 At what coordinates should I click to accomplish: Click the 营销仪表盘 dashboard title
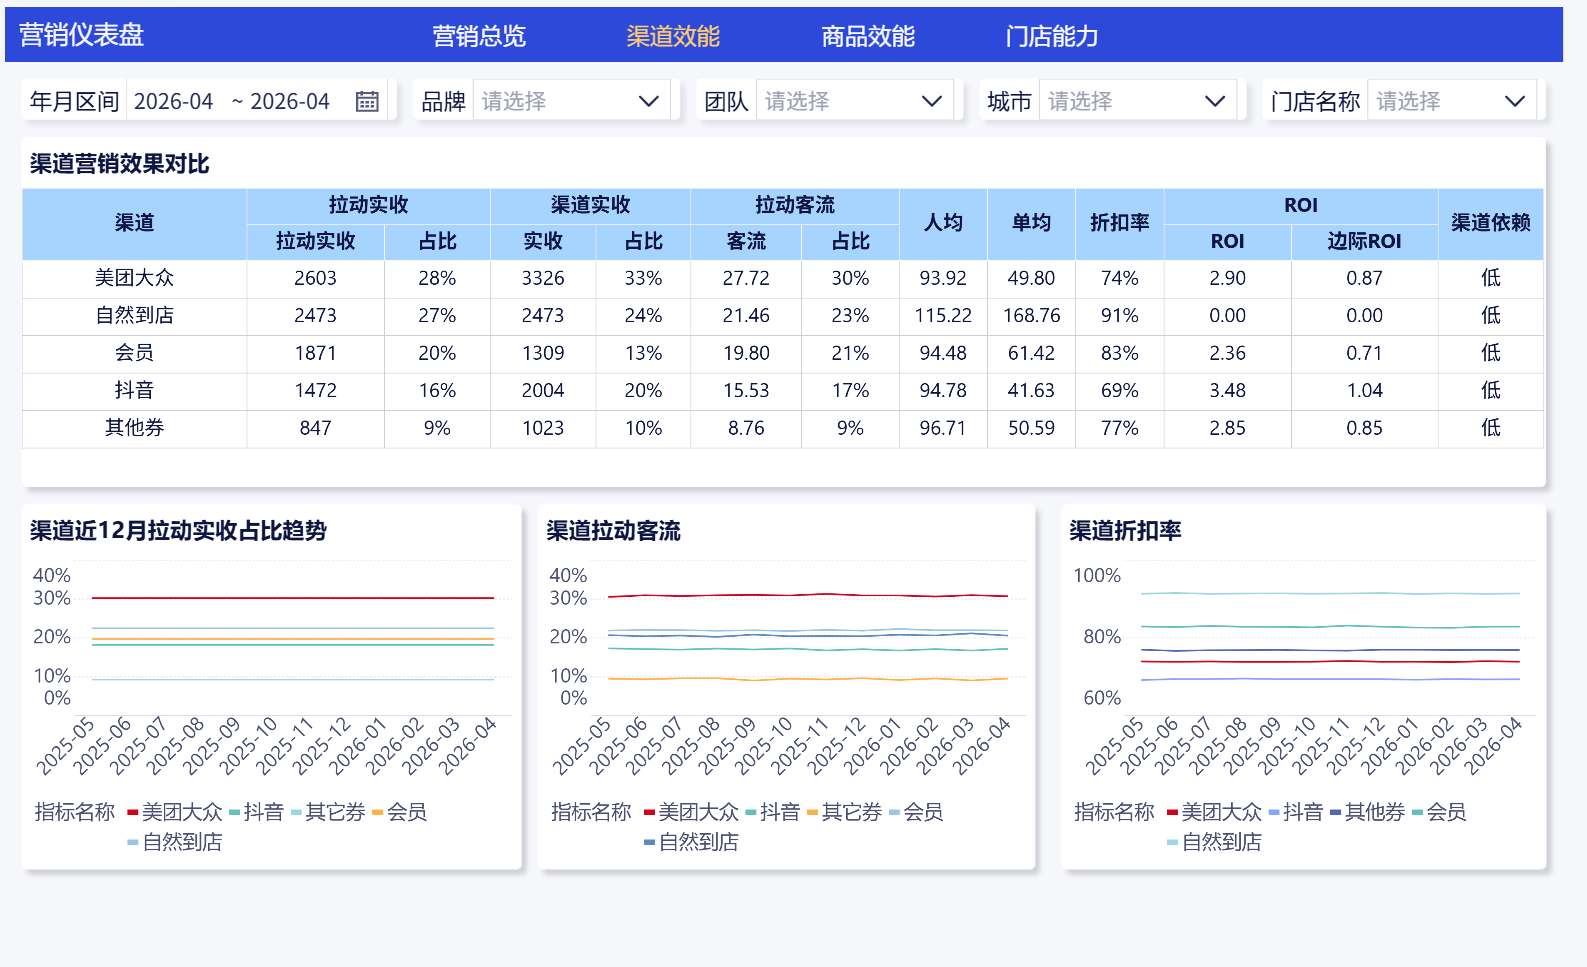click(x=81, y=35)
